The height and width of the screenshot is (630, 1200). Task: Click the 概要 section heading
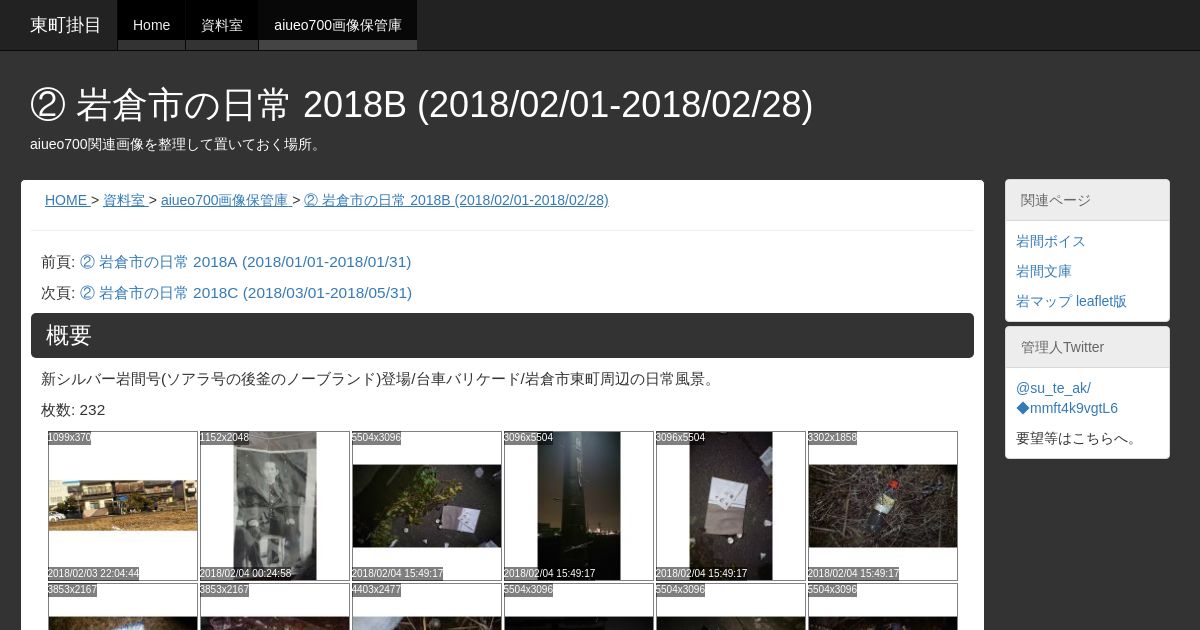502,335
